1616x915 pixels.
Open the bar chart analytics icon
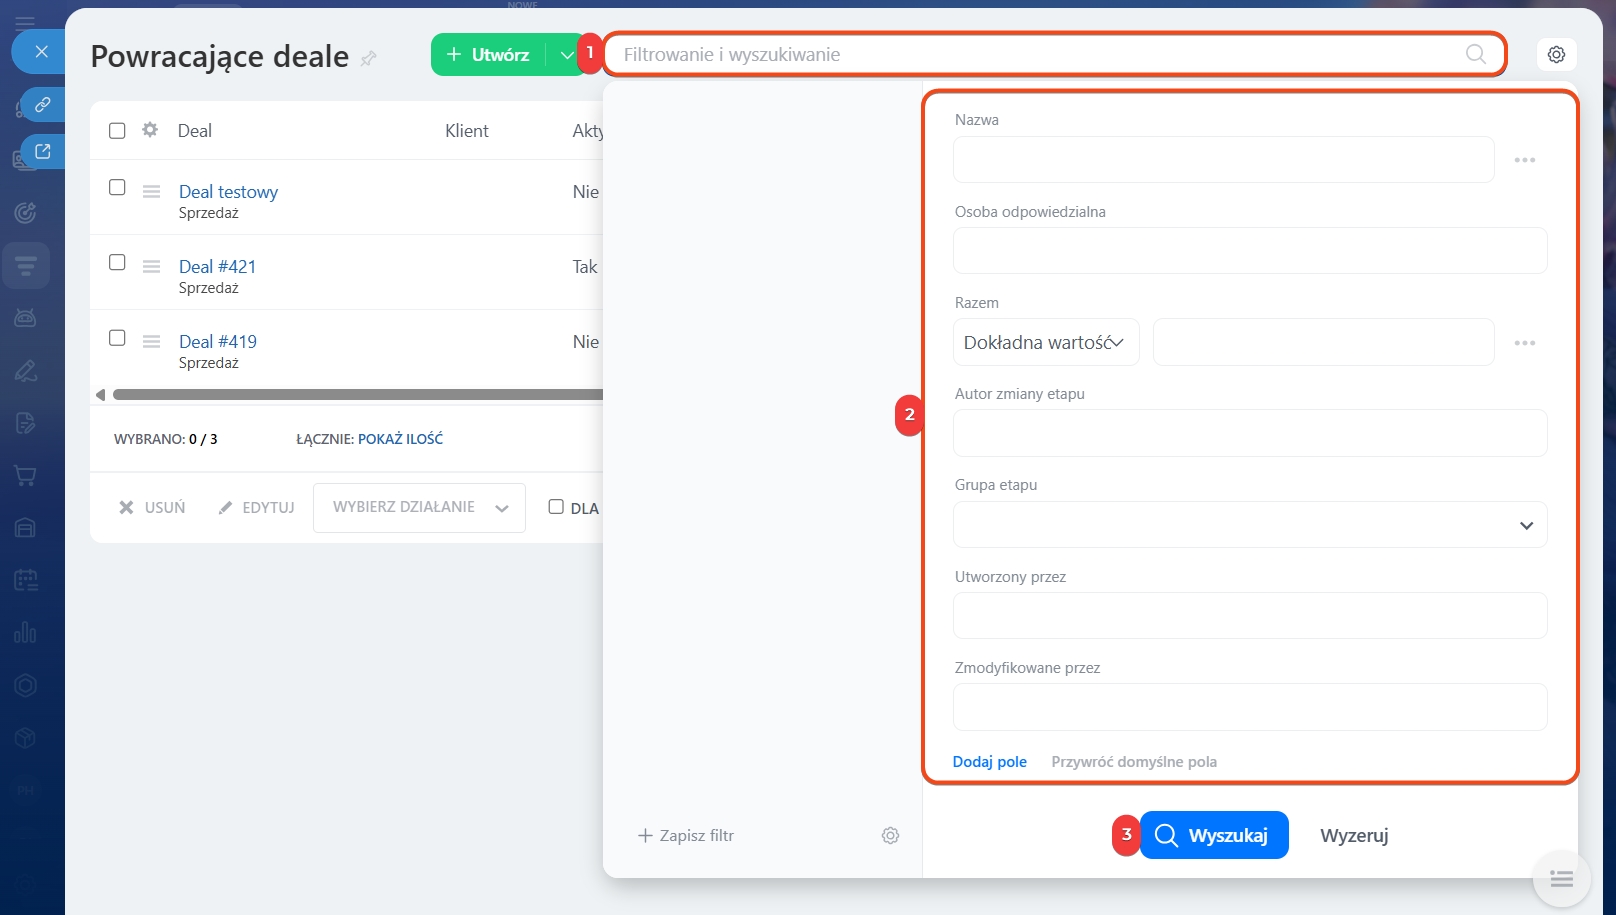click(26, 633)
